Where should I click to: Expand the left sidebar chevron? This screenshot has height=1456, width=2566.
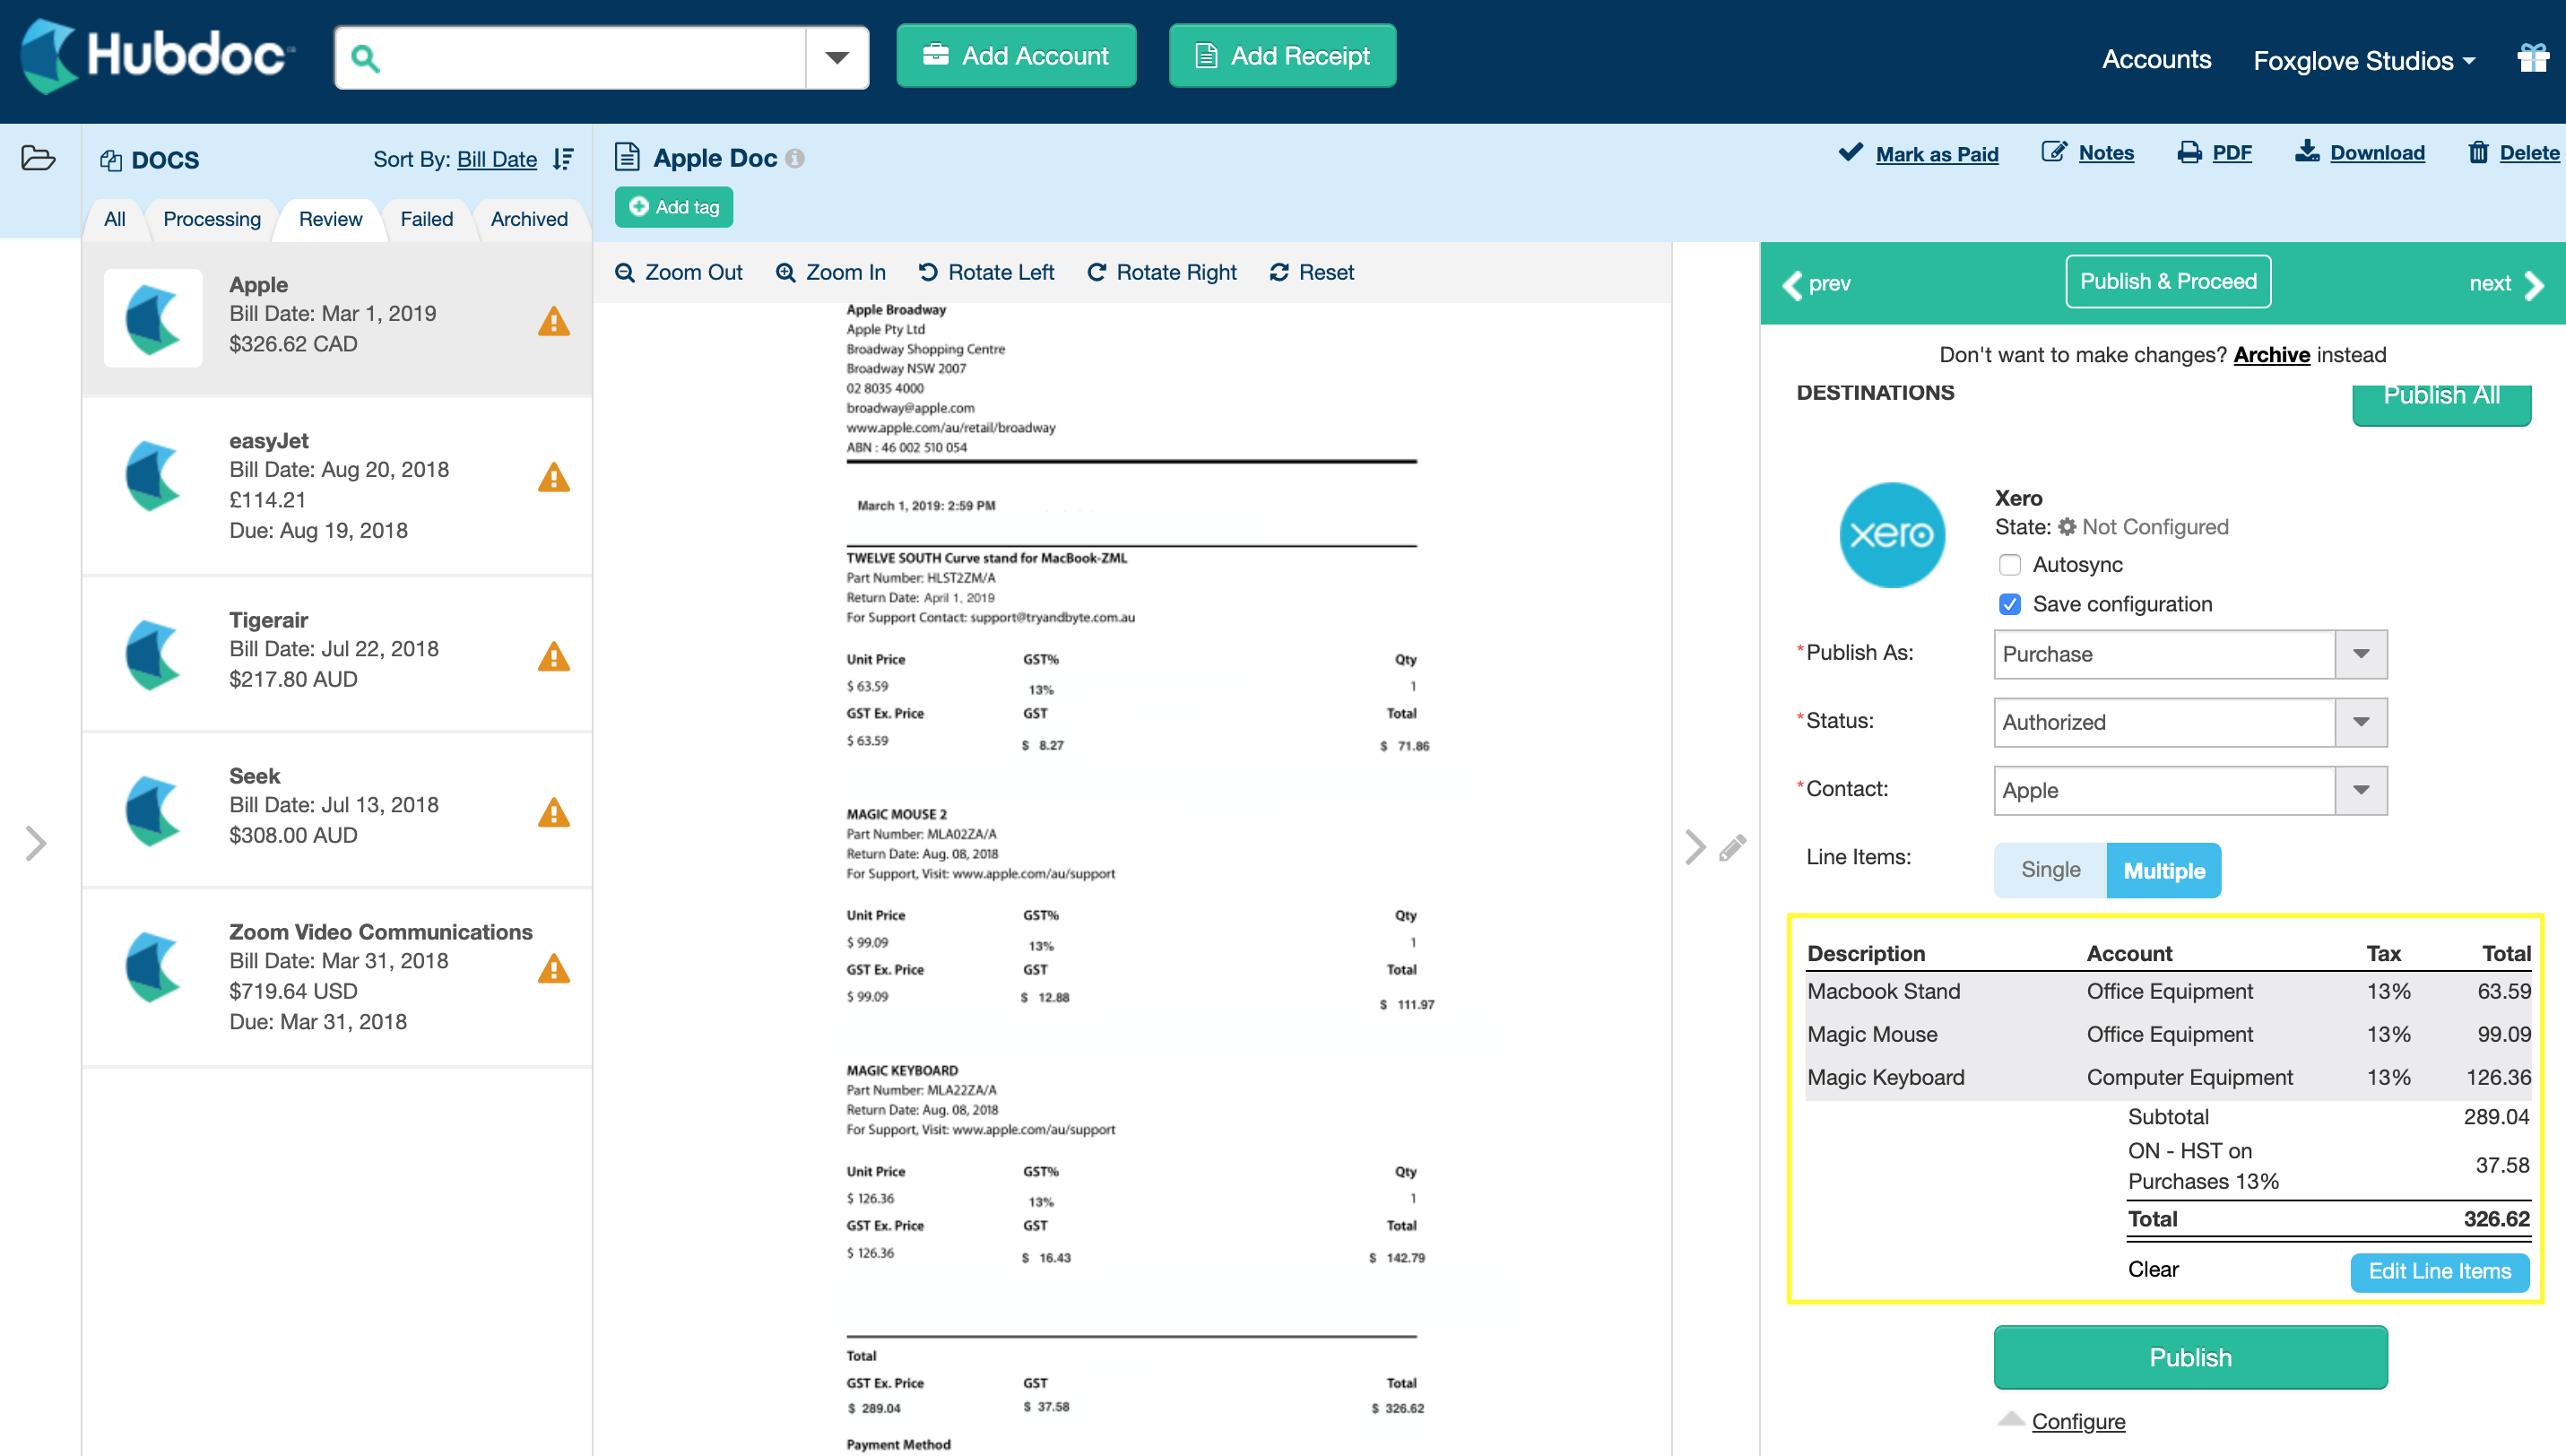(36, 843)
